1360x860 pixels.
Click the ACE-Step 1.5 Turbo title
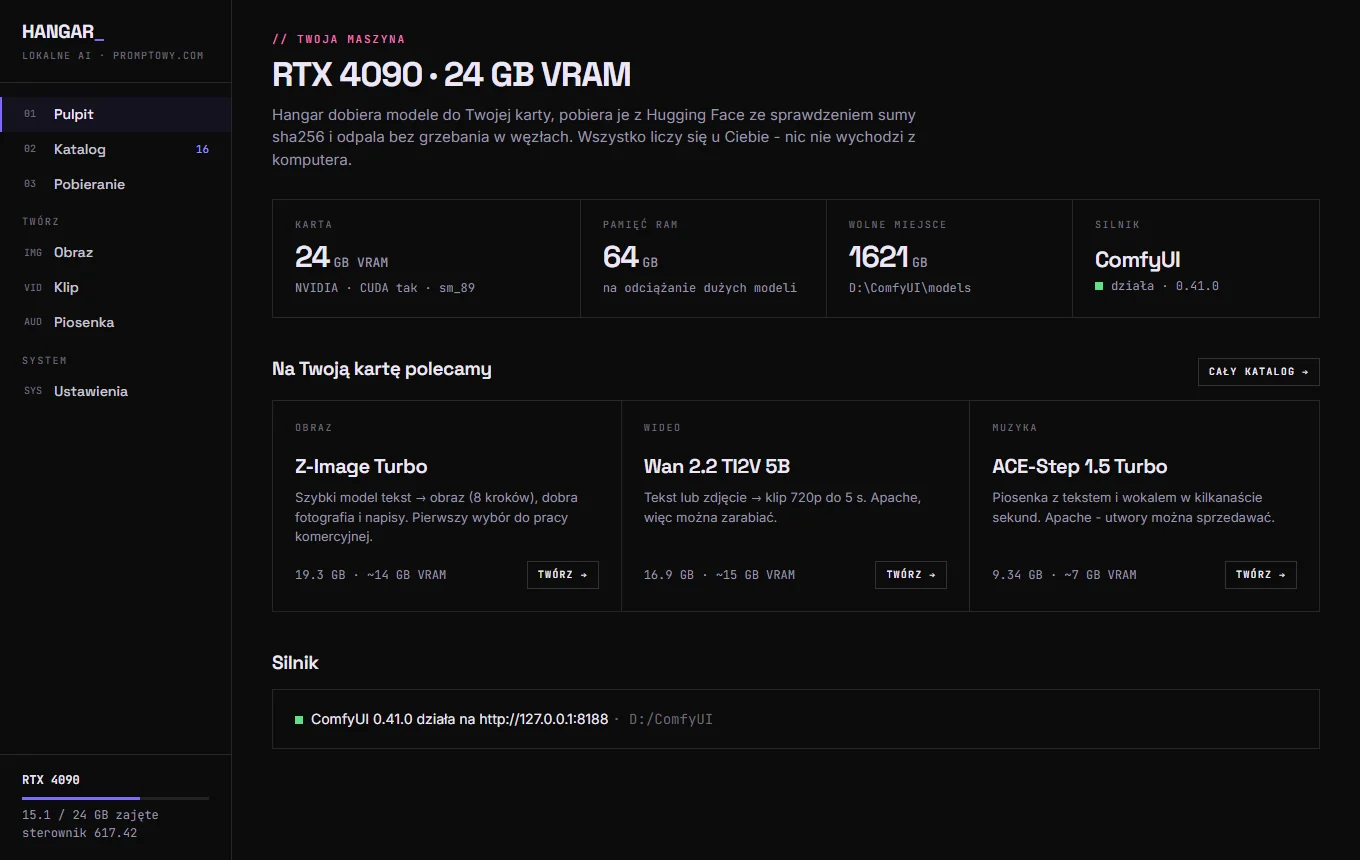(x=1079, y=466)
